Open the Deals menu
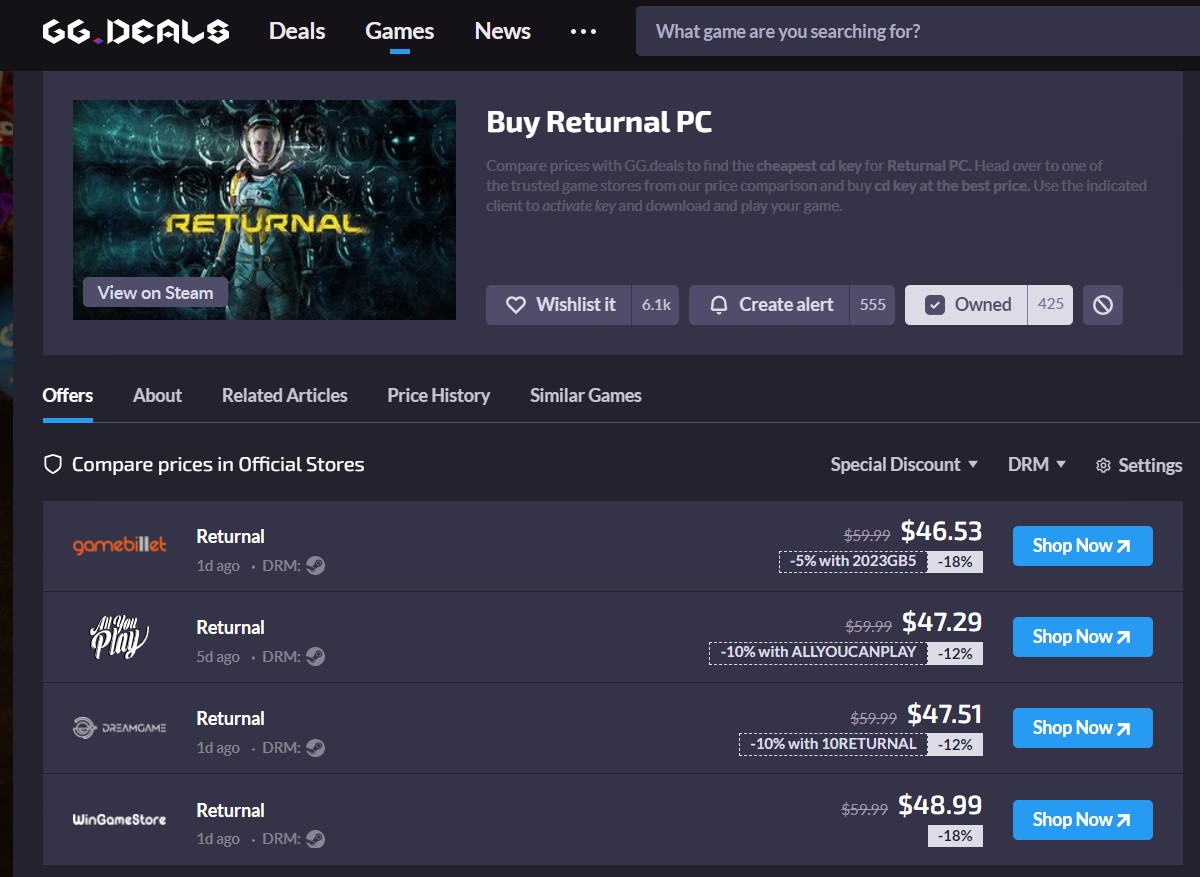Image resolution: width=1200 pixels, height=877 pixels. [x=297, y=31]
